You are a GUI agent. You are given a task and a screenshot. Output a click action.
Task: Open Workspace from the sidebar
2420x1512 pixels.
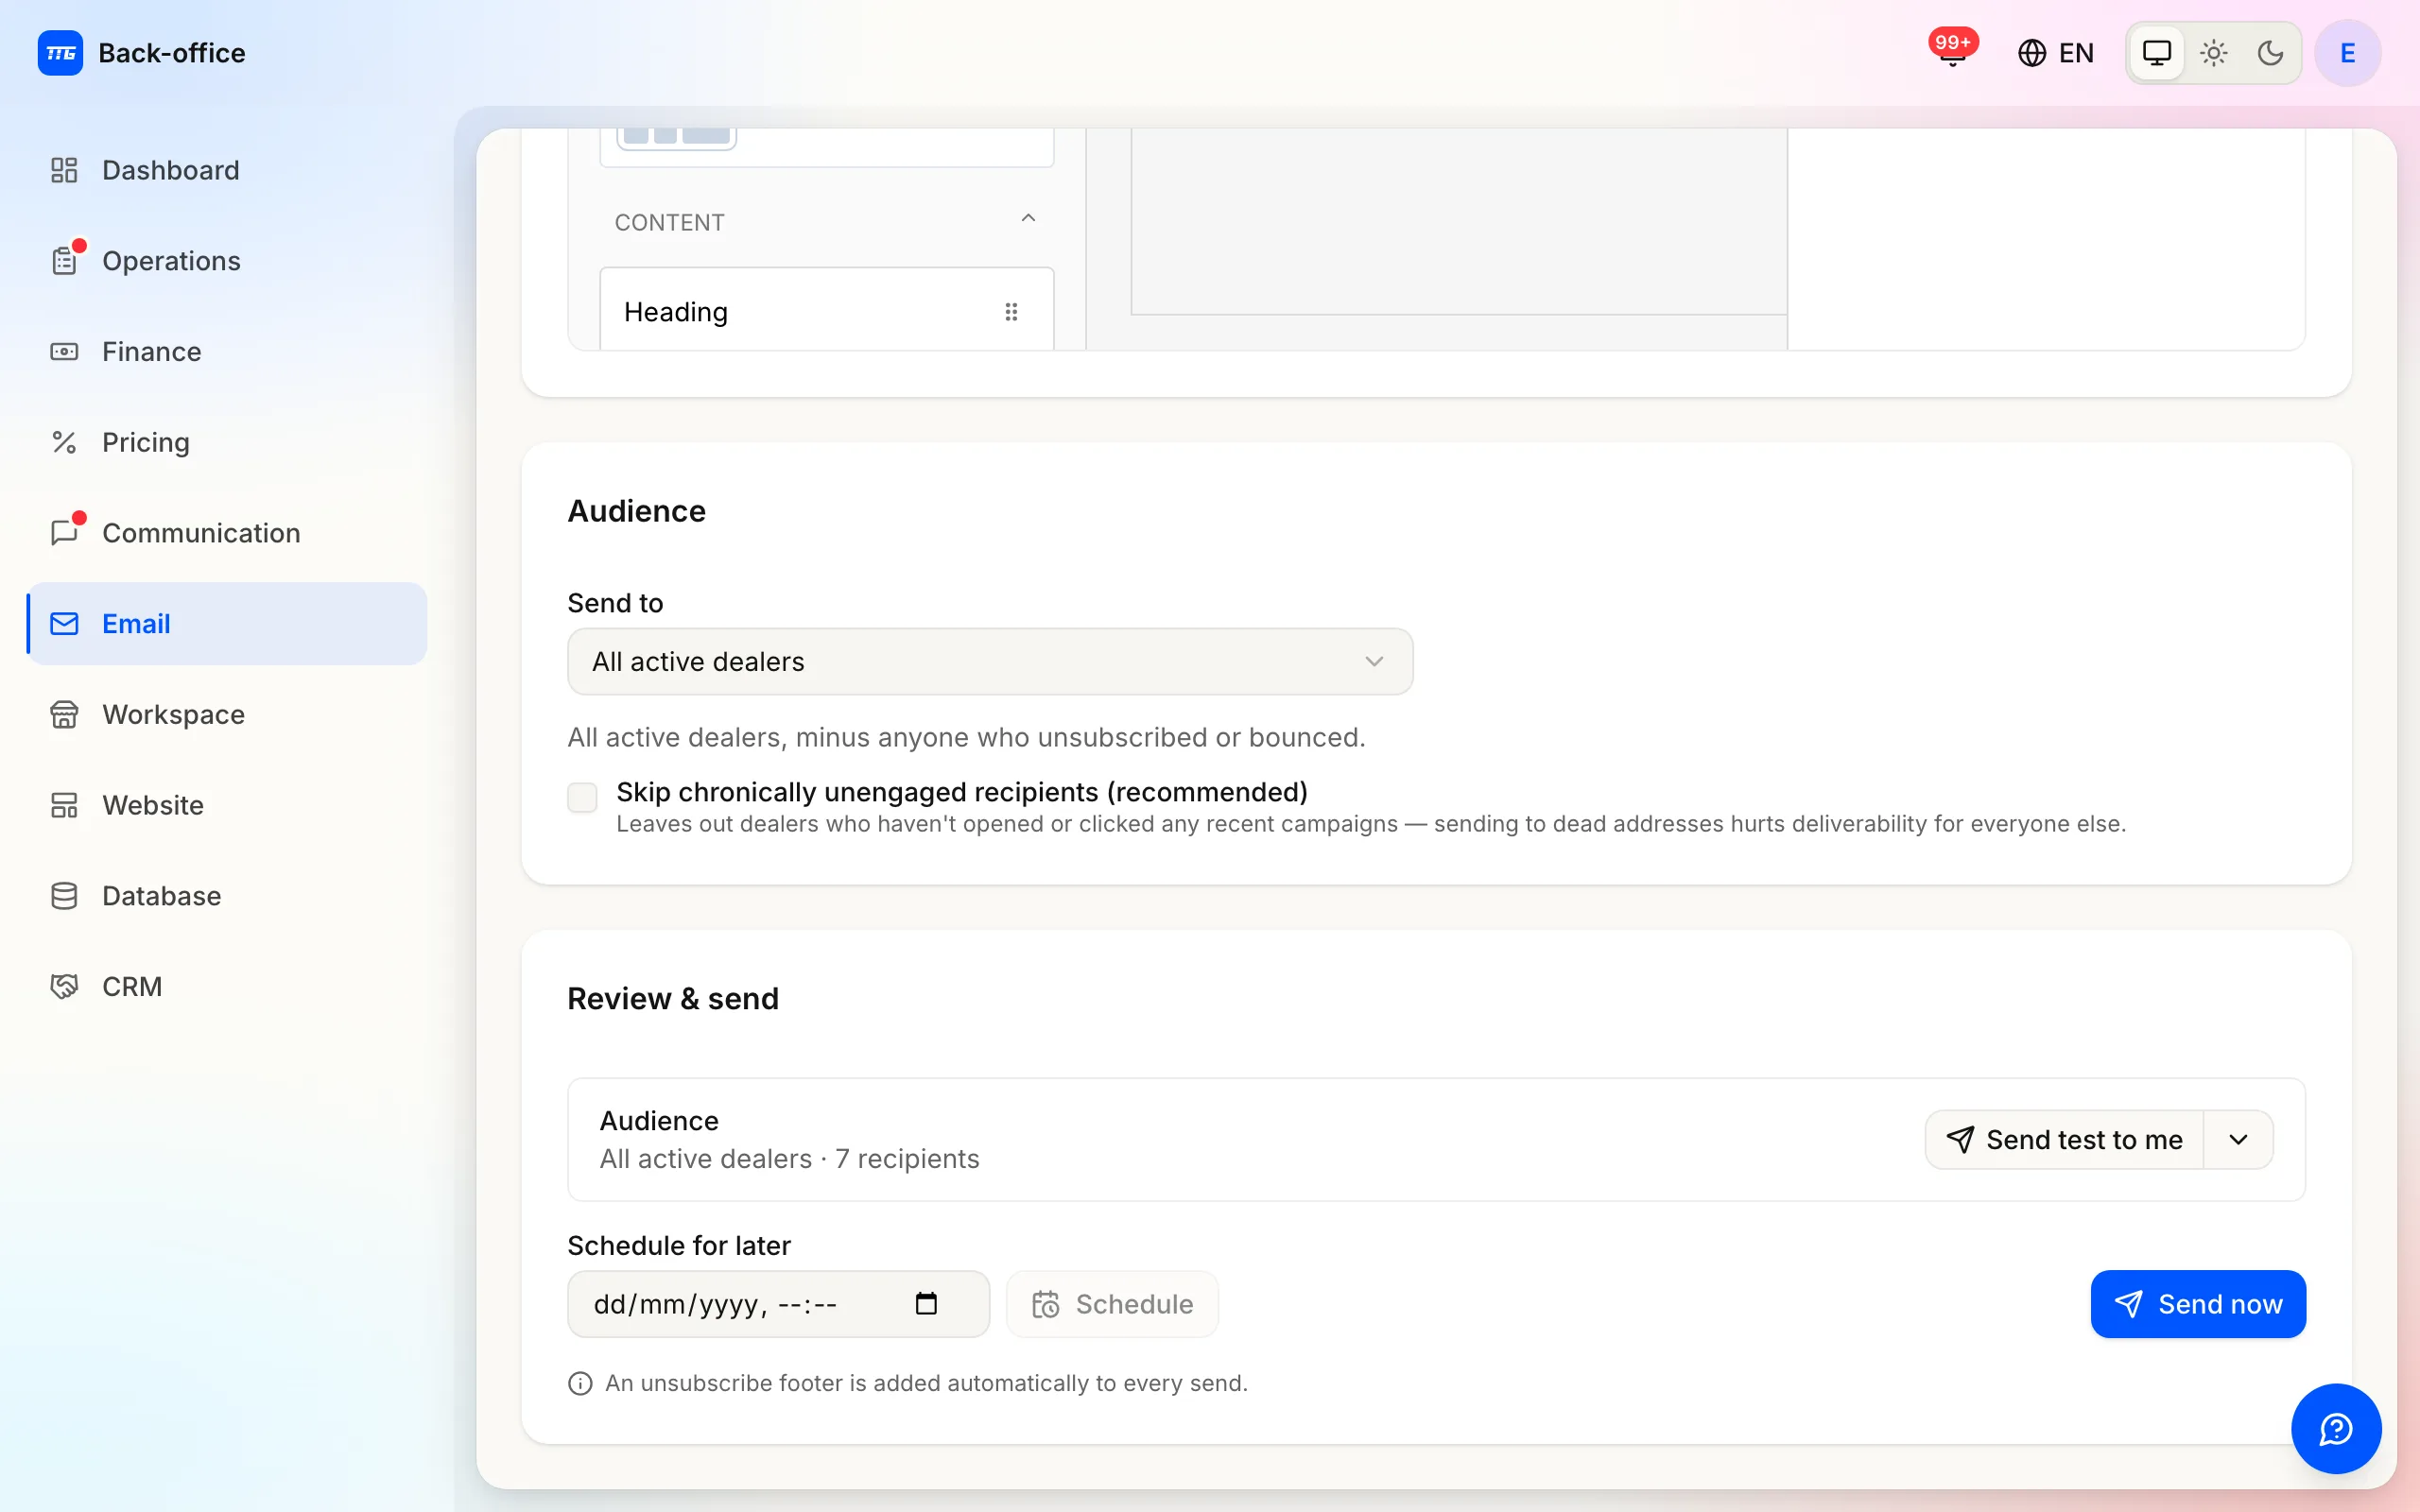pyautogui.click(x=227, y=714)
